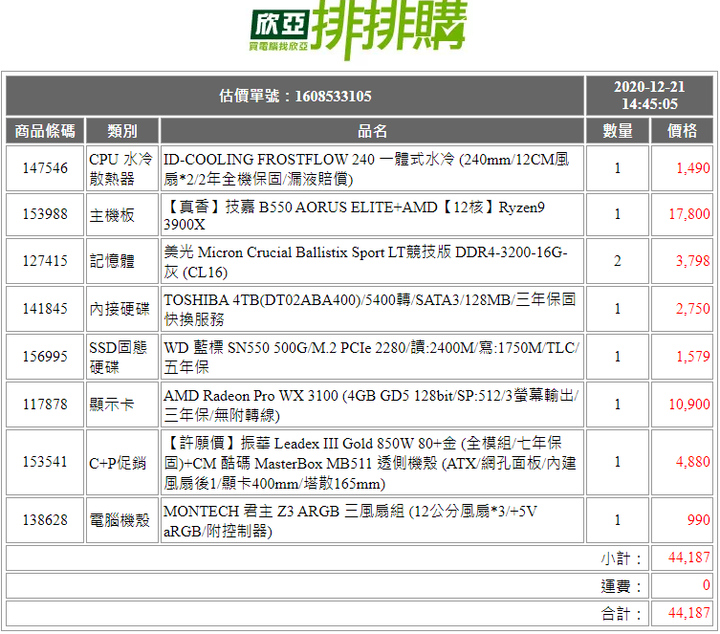The height and width of the screenshot is (634, 720).
Task: Click the 電腦機殼 category cell
Action: coord(122,520)
